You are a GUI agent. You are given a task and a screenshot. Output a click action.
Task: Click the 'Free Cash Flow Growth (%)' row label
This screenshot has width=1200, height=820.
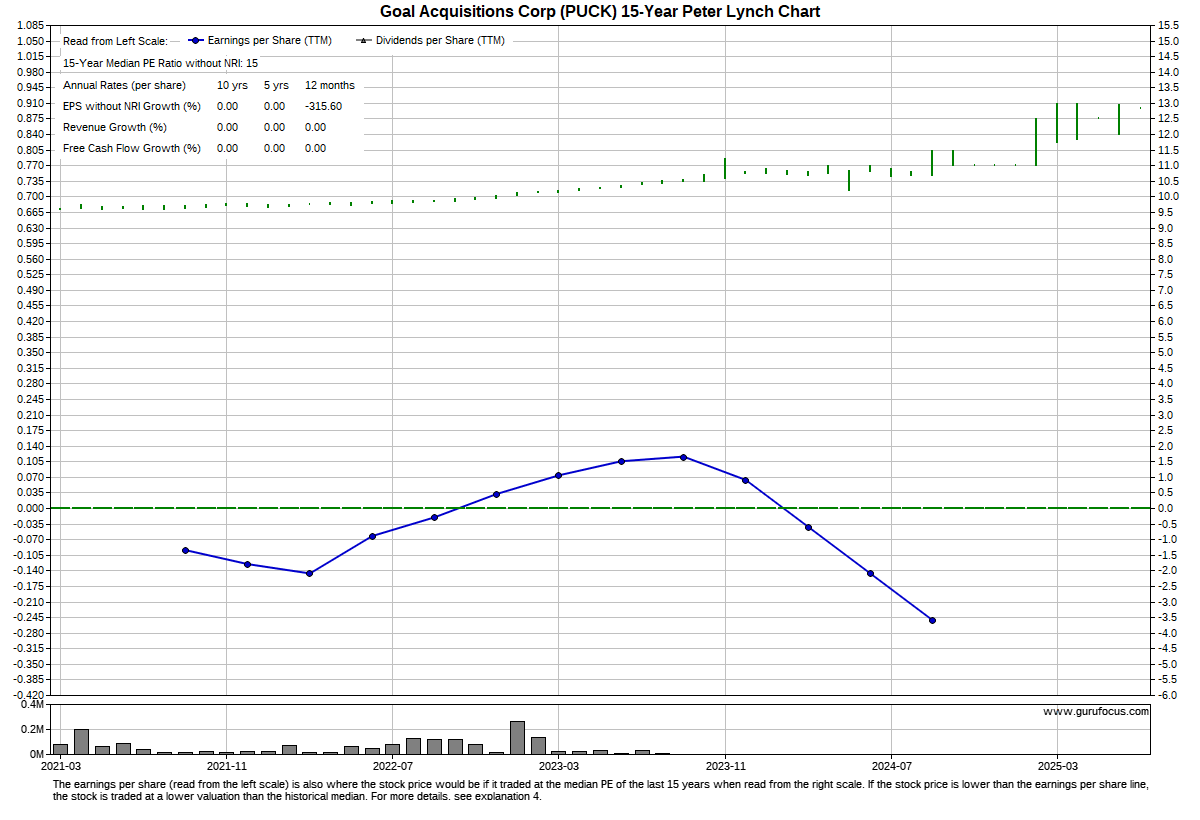coord(132,148)
